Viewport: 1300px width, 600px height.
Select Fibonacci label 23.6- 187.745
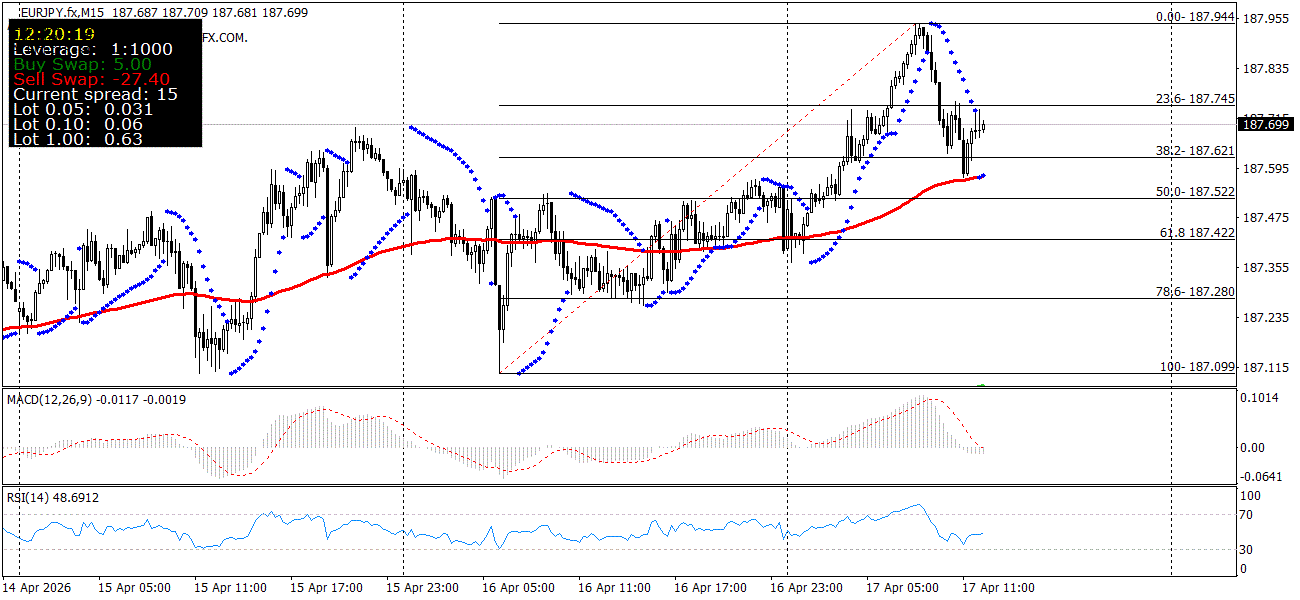[1195, 99]
